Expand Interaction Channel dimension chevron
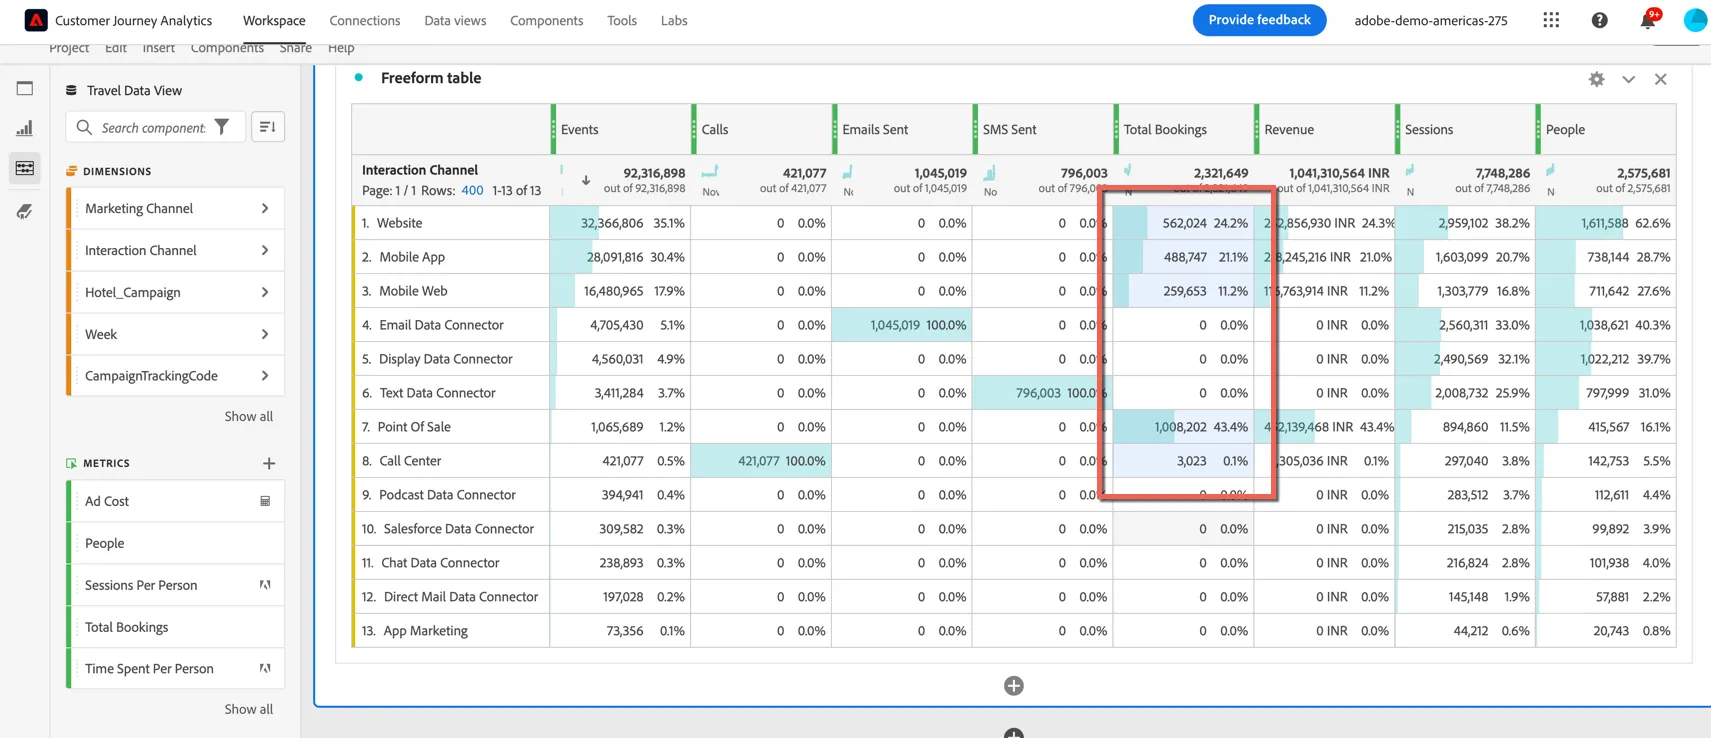Screen dimensions: 1711x738 click(x=265, y=250)
